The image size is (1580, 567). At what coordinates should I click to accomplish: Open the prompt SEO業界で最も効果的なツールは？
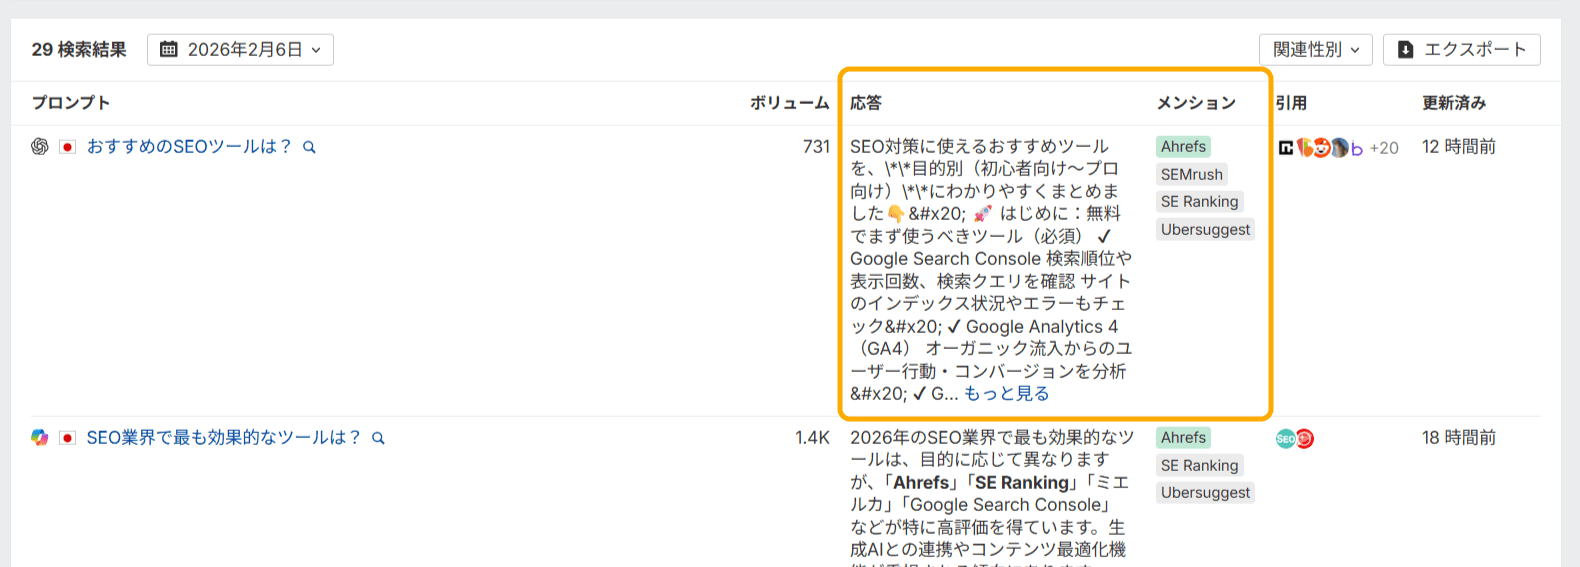[223, 438]
